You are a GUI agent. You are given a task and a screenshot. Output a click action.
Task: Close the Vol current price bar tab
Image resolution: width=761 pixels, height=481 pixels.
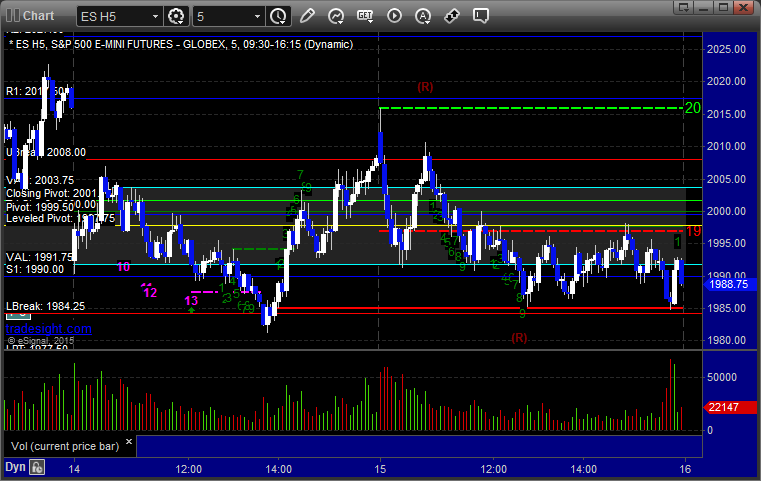(x=129, y=441)
